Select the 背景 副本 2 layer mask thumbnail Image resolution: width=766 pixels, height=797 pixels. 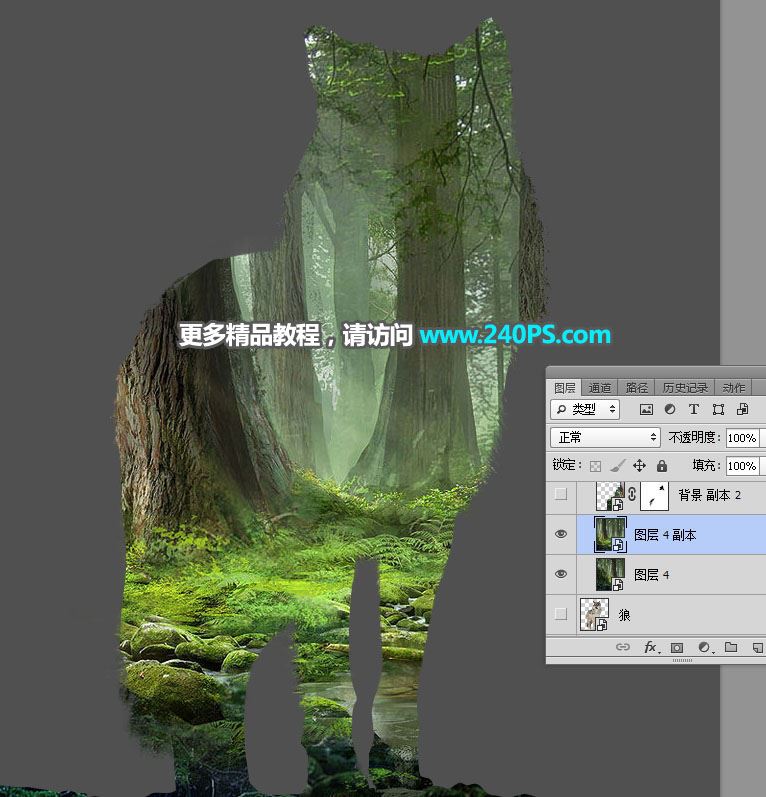coord(654,494)
